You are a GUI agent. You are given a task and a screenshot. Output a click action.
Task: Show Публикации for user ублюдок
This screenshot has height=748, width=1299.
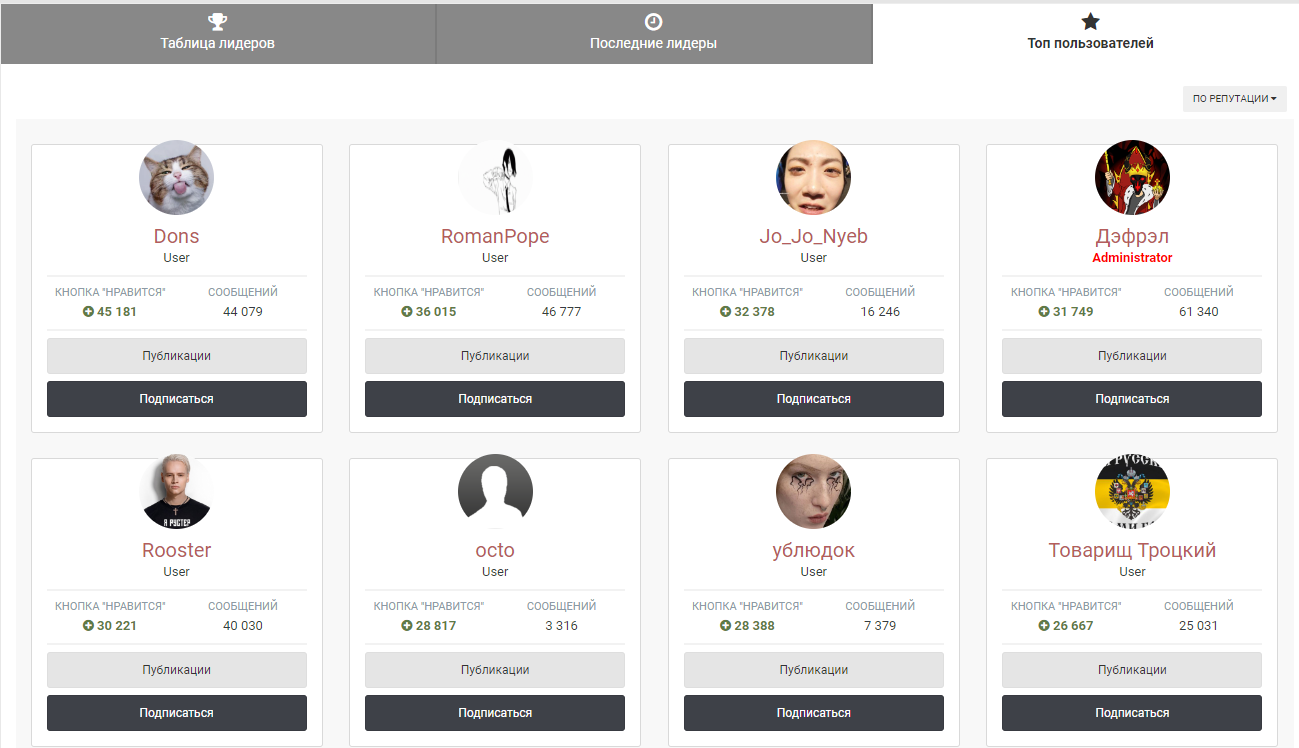coord(813,670)
